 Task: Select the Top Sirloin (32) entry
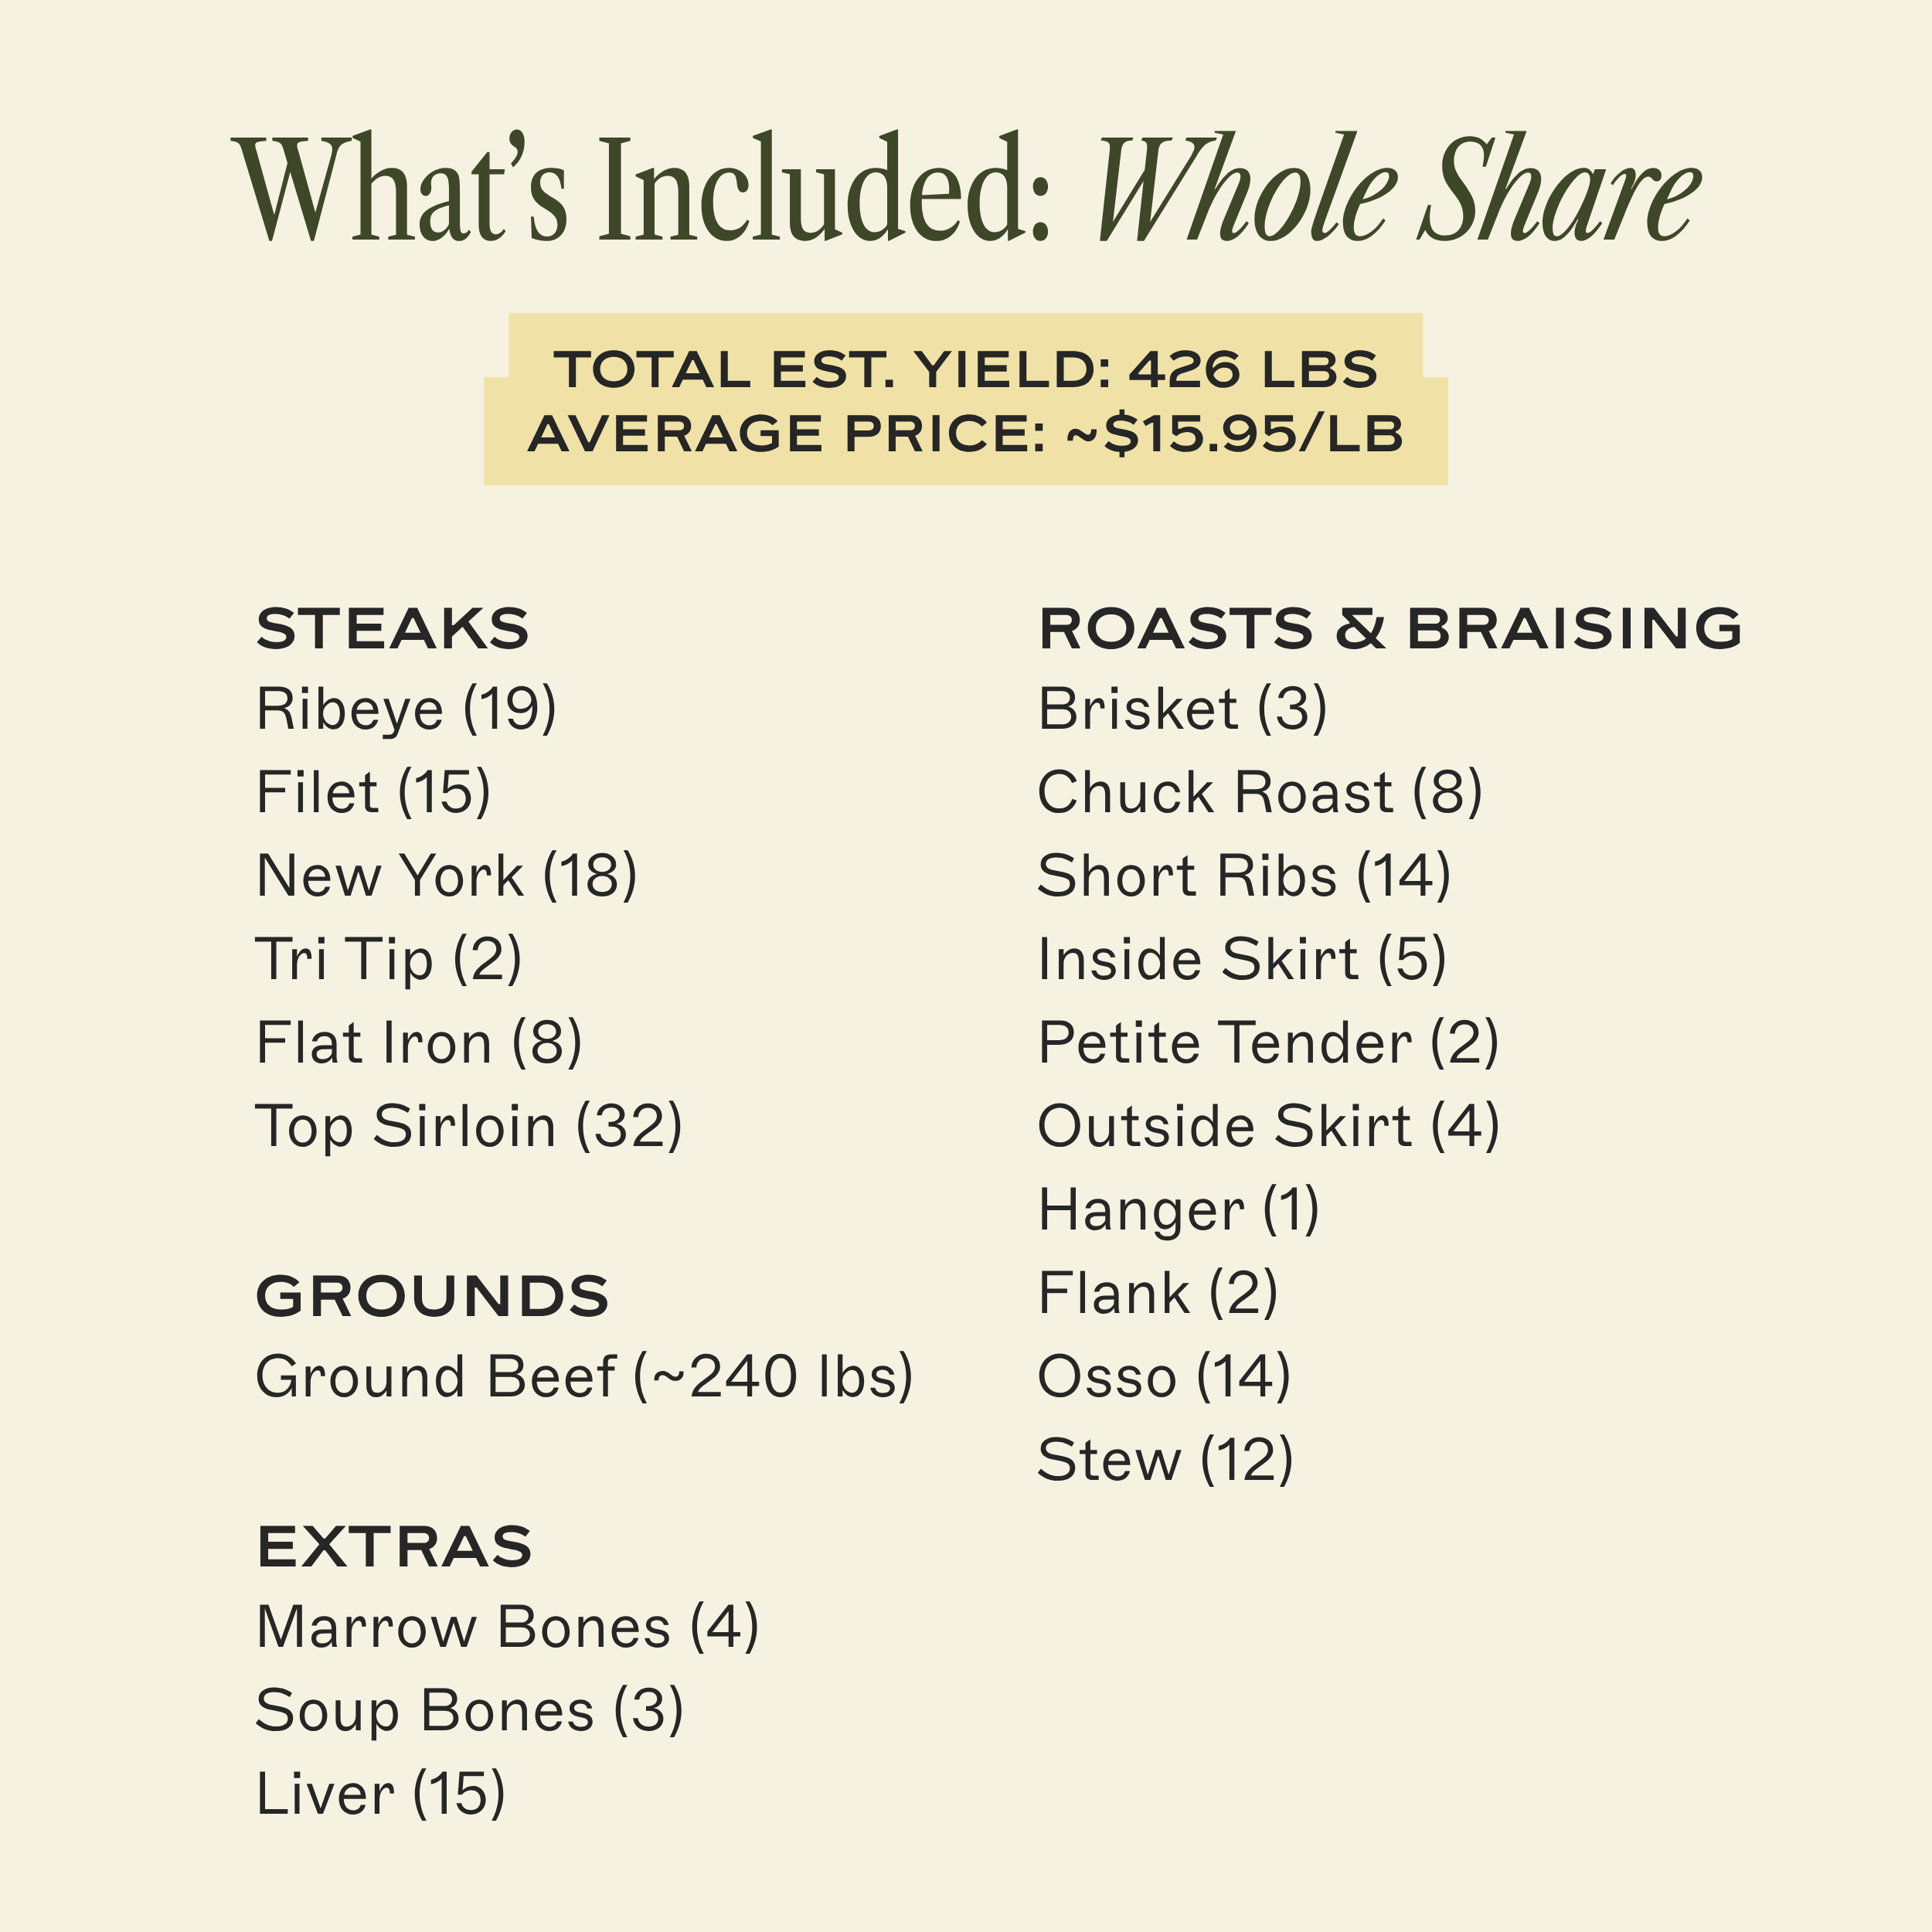469,1127
